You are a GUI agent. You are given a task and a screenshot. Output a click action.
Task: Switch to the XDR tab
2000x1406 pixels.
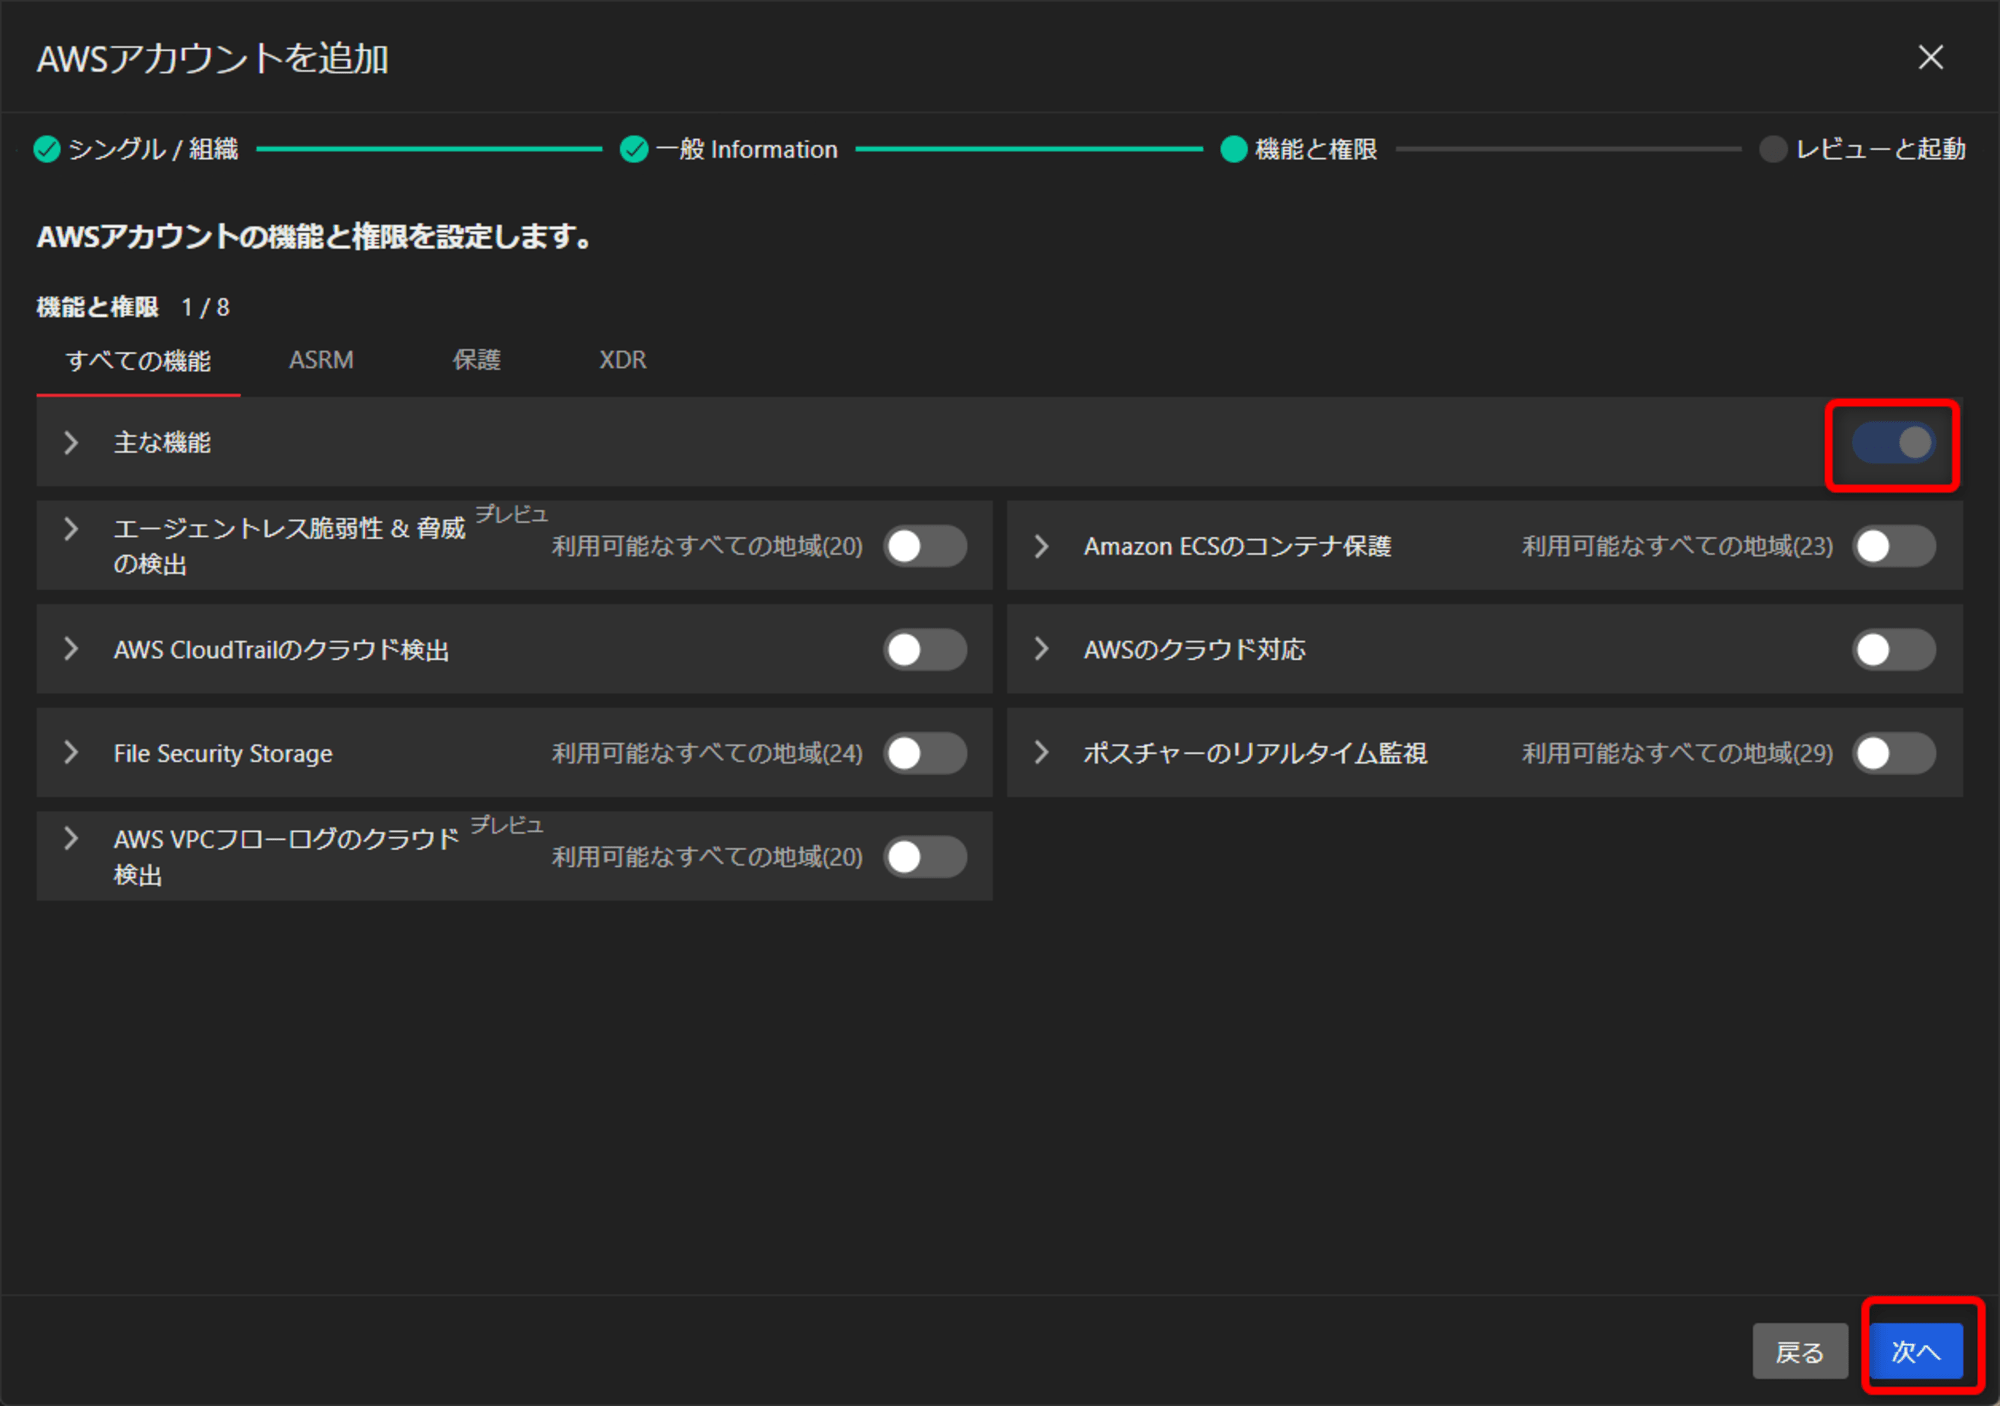click(622, 360)
